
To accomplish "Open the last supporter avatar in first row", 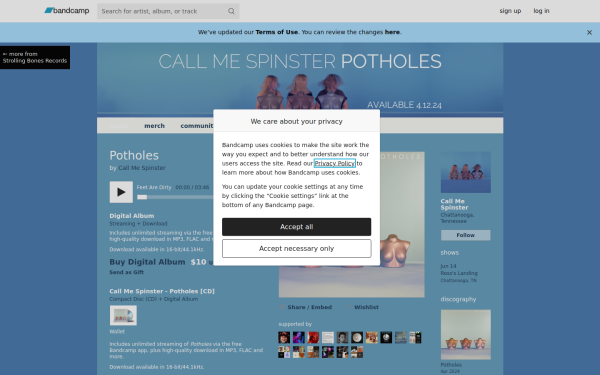I will (415, 338).
